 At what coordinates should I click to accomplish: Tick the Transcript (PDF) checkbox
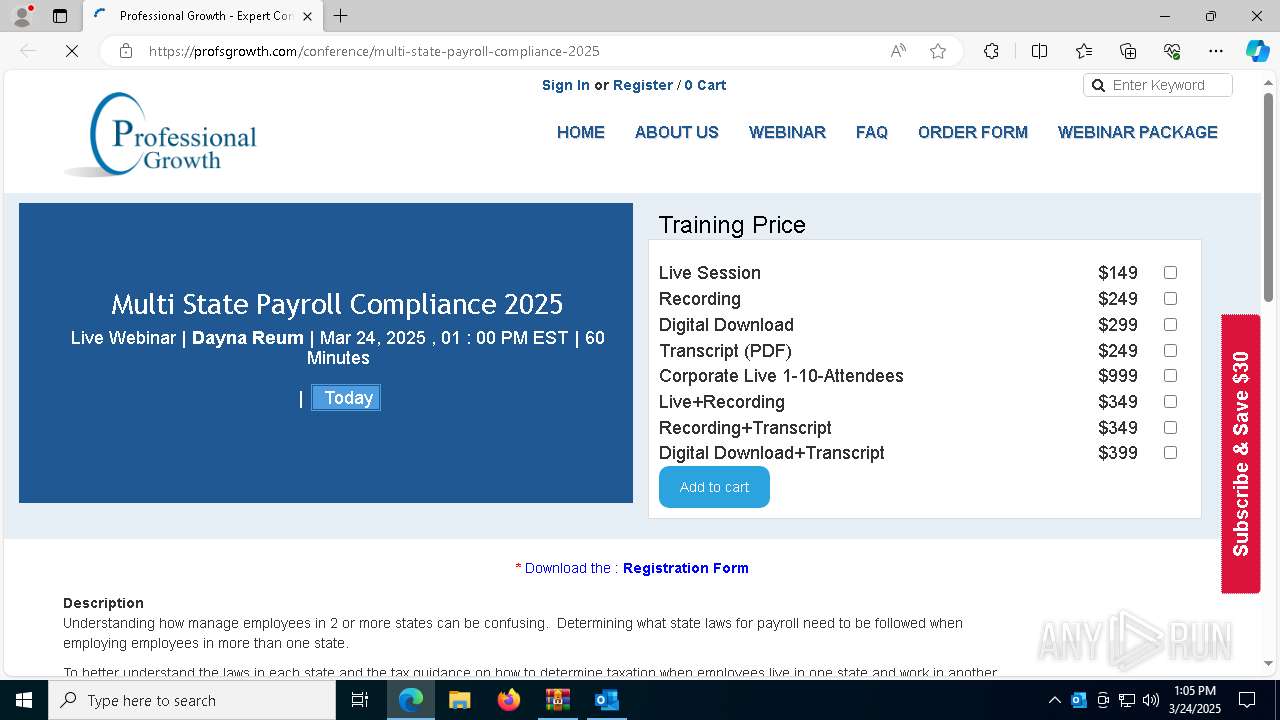(1170, 351)
